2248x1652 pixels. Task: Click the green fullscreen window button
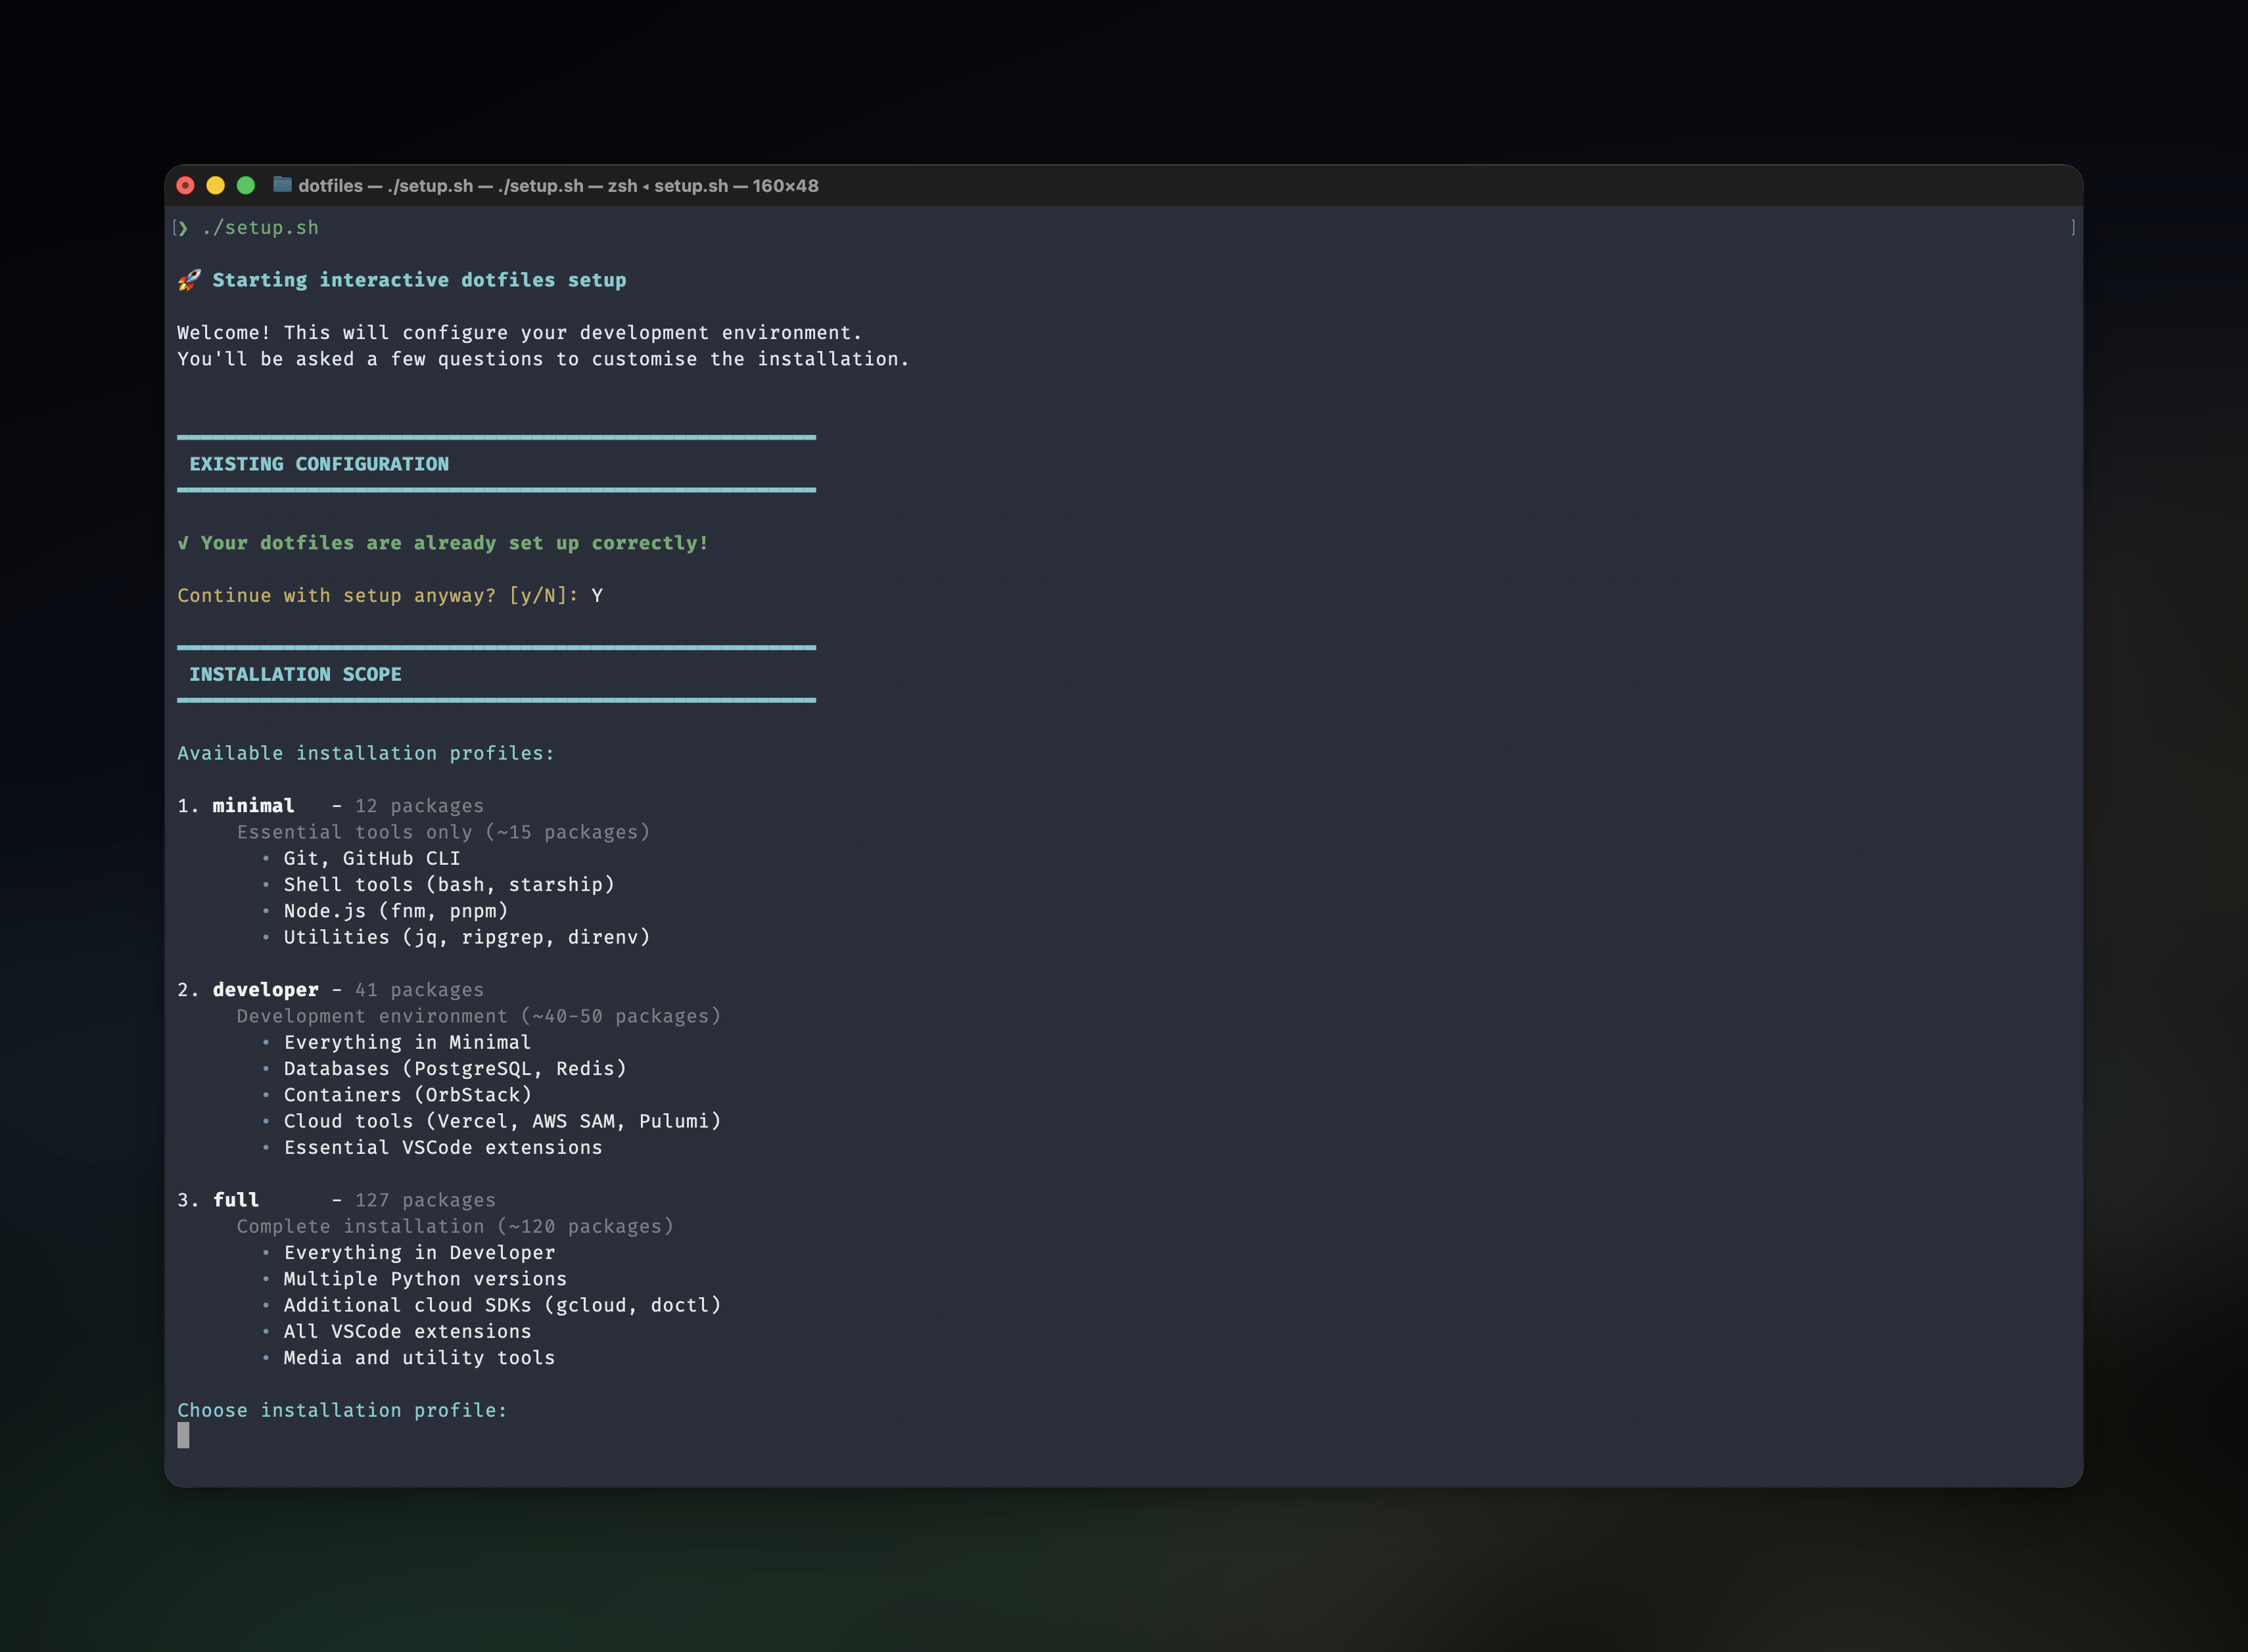[246, 185]
